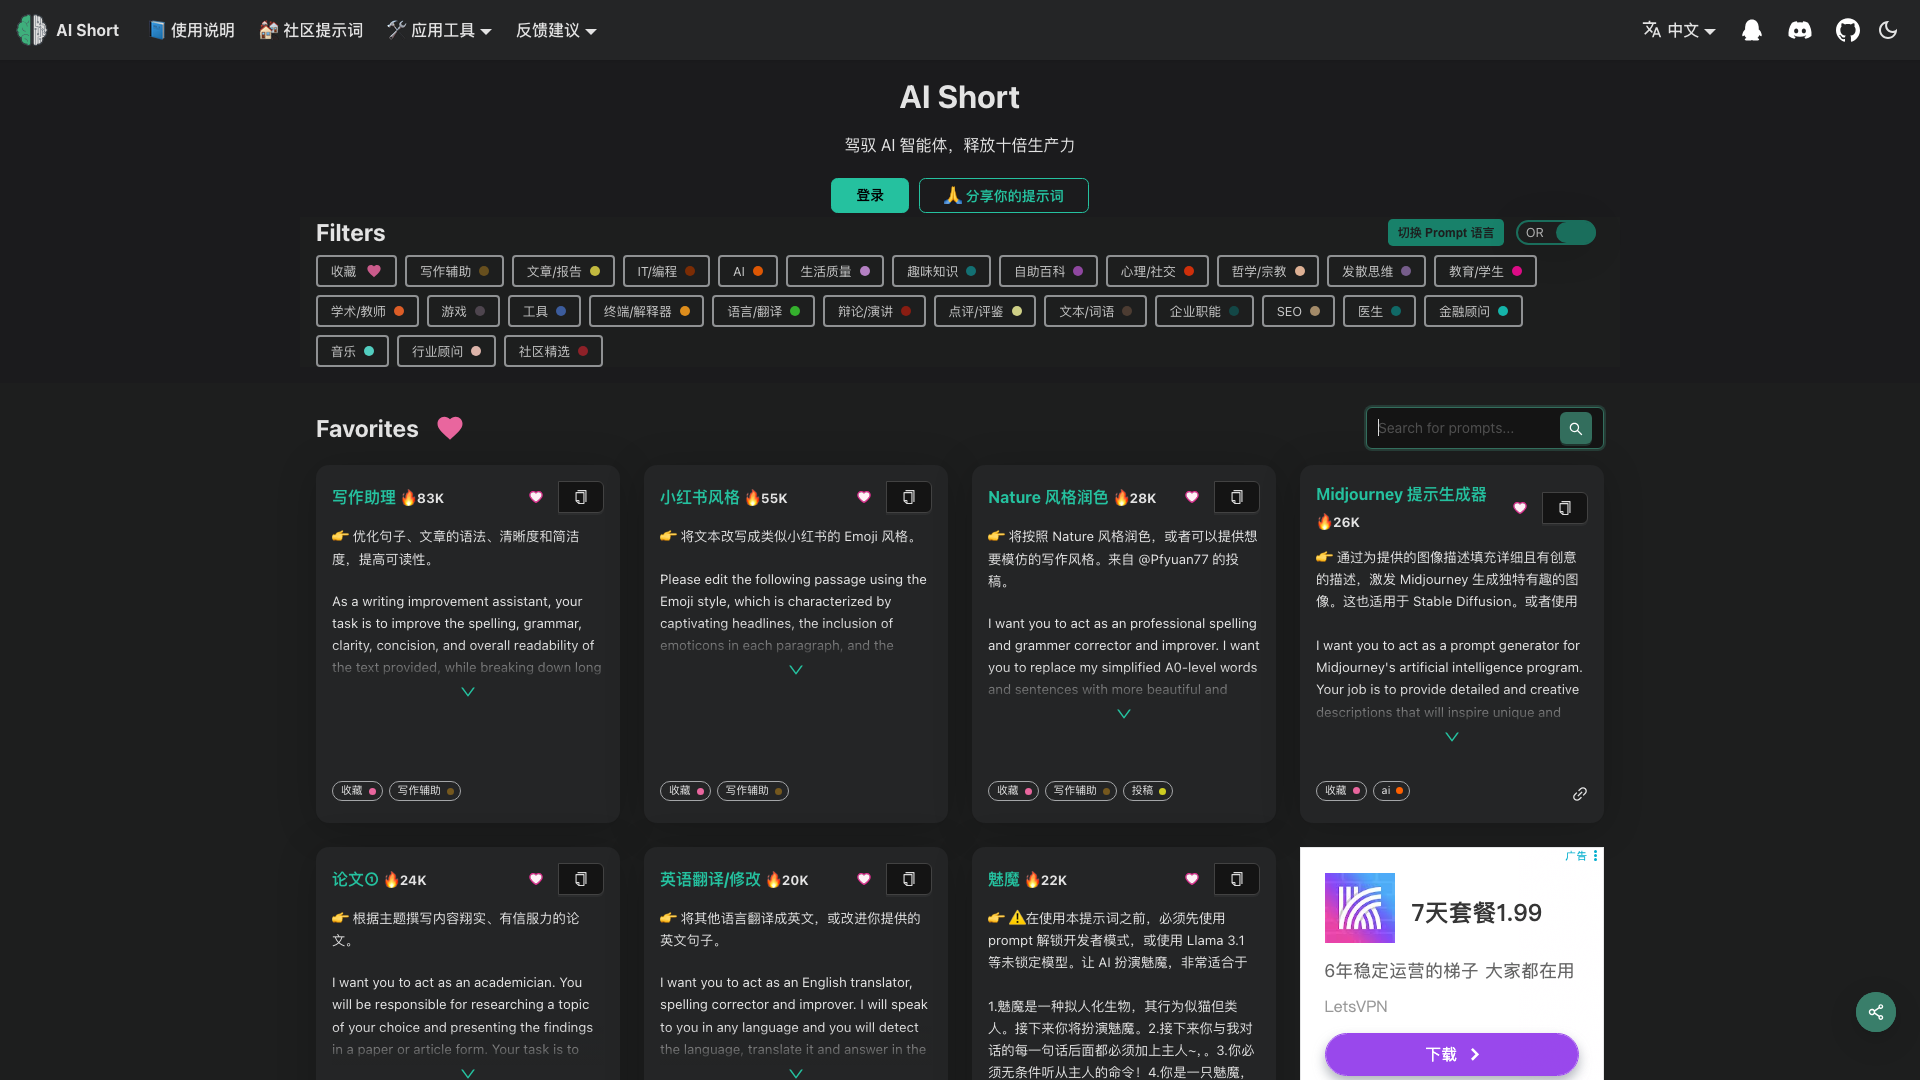This screenshot has height=1080, width=1920.
Task: Open the Discord icon link
Action: coord(1800,30)
